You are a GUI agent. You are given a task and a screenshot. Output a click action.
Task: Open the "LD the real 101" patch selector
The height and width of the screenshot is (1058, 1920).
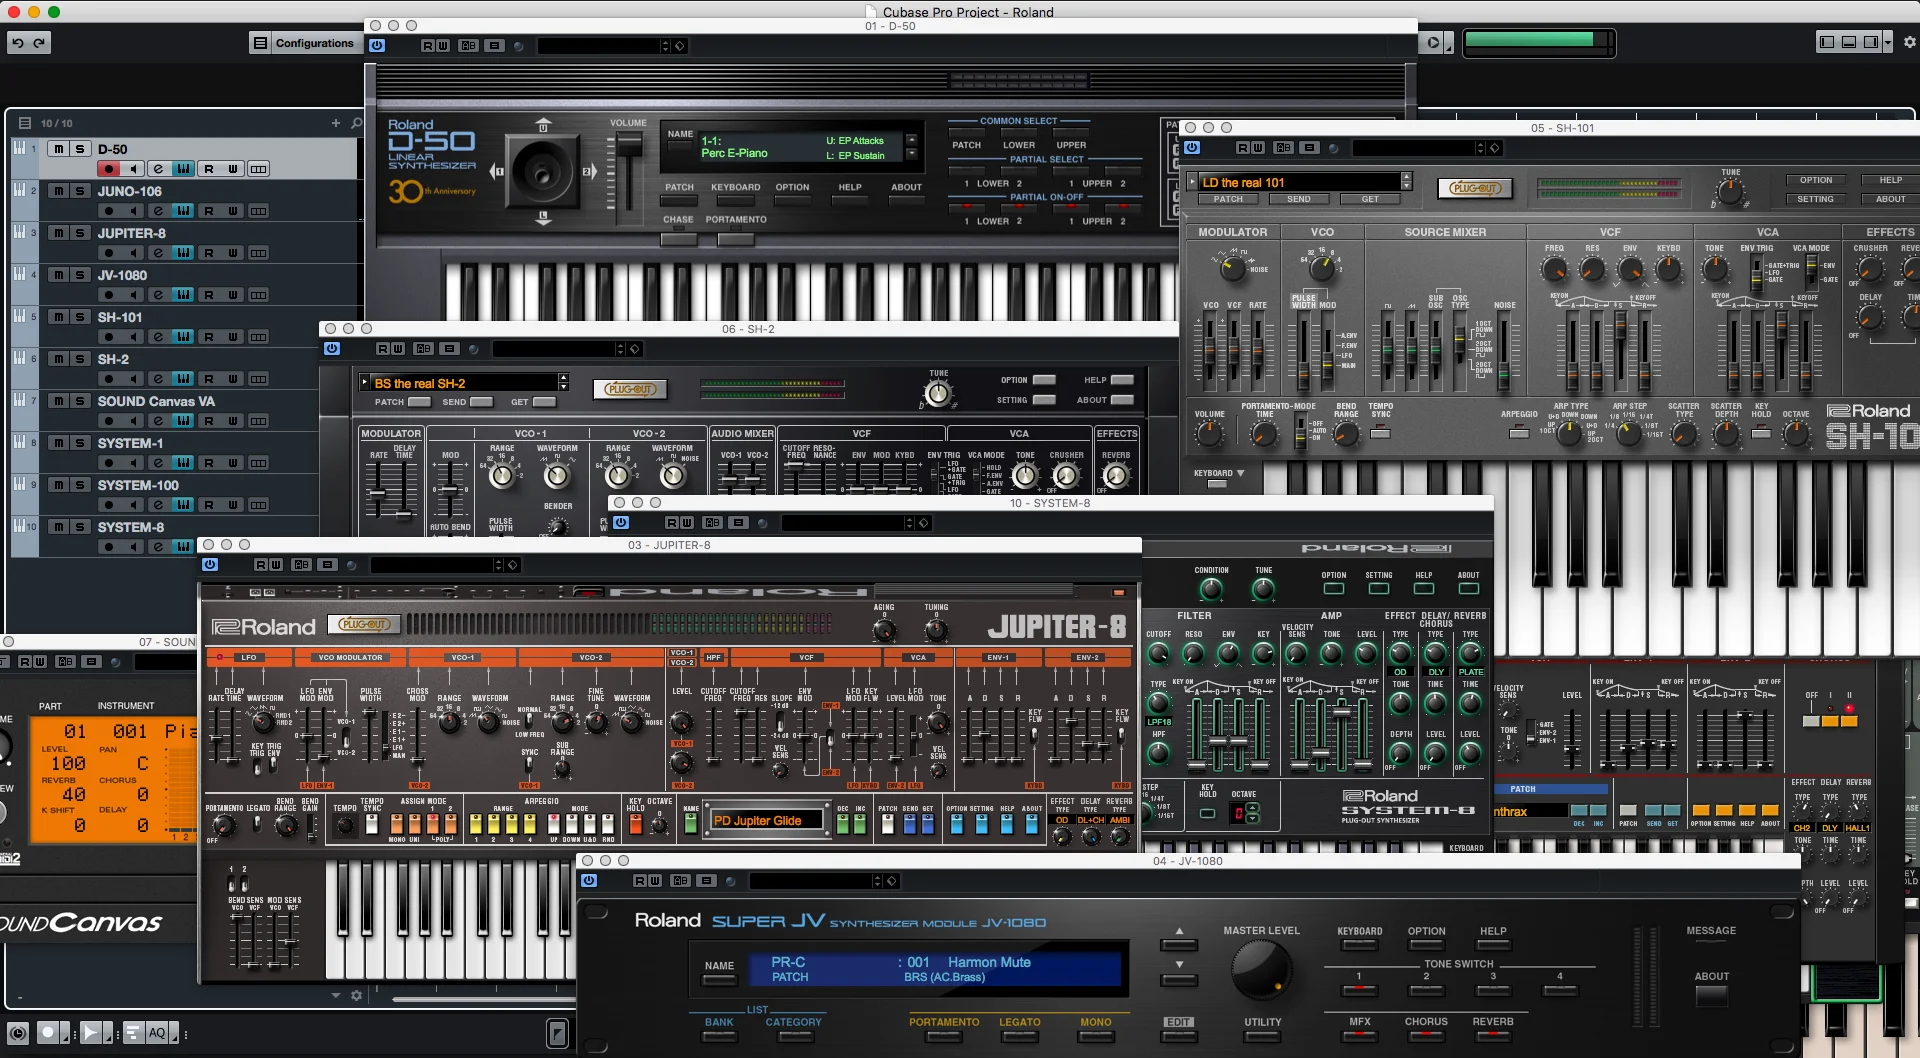pos(1300,182)
